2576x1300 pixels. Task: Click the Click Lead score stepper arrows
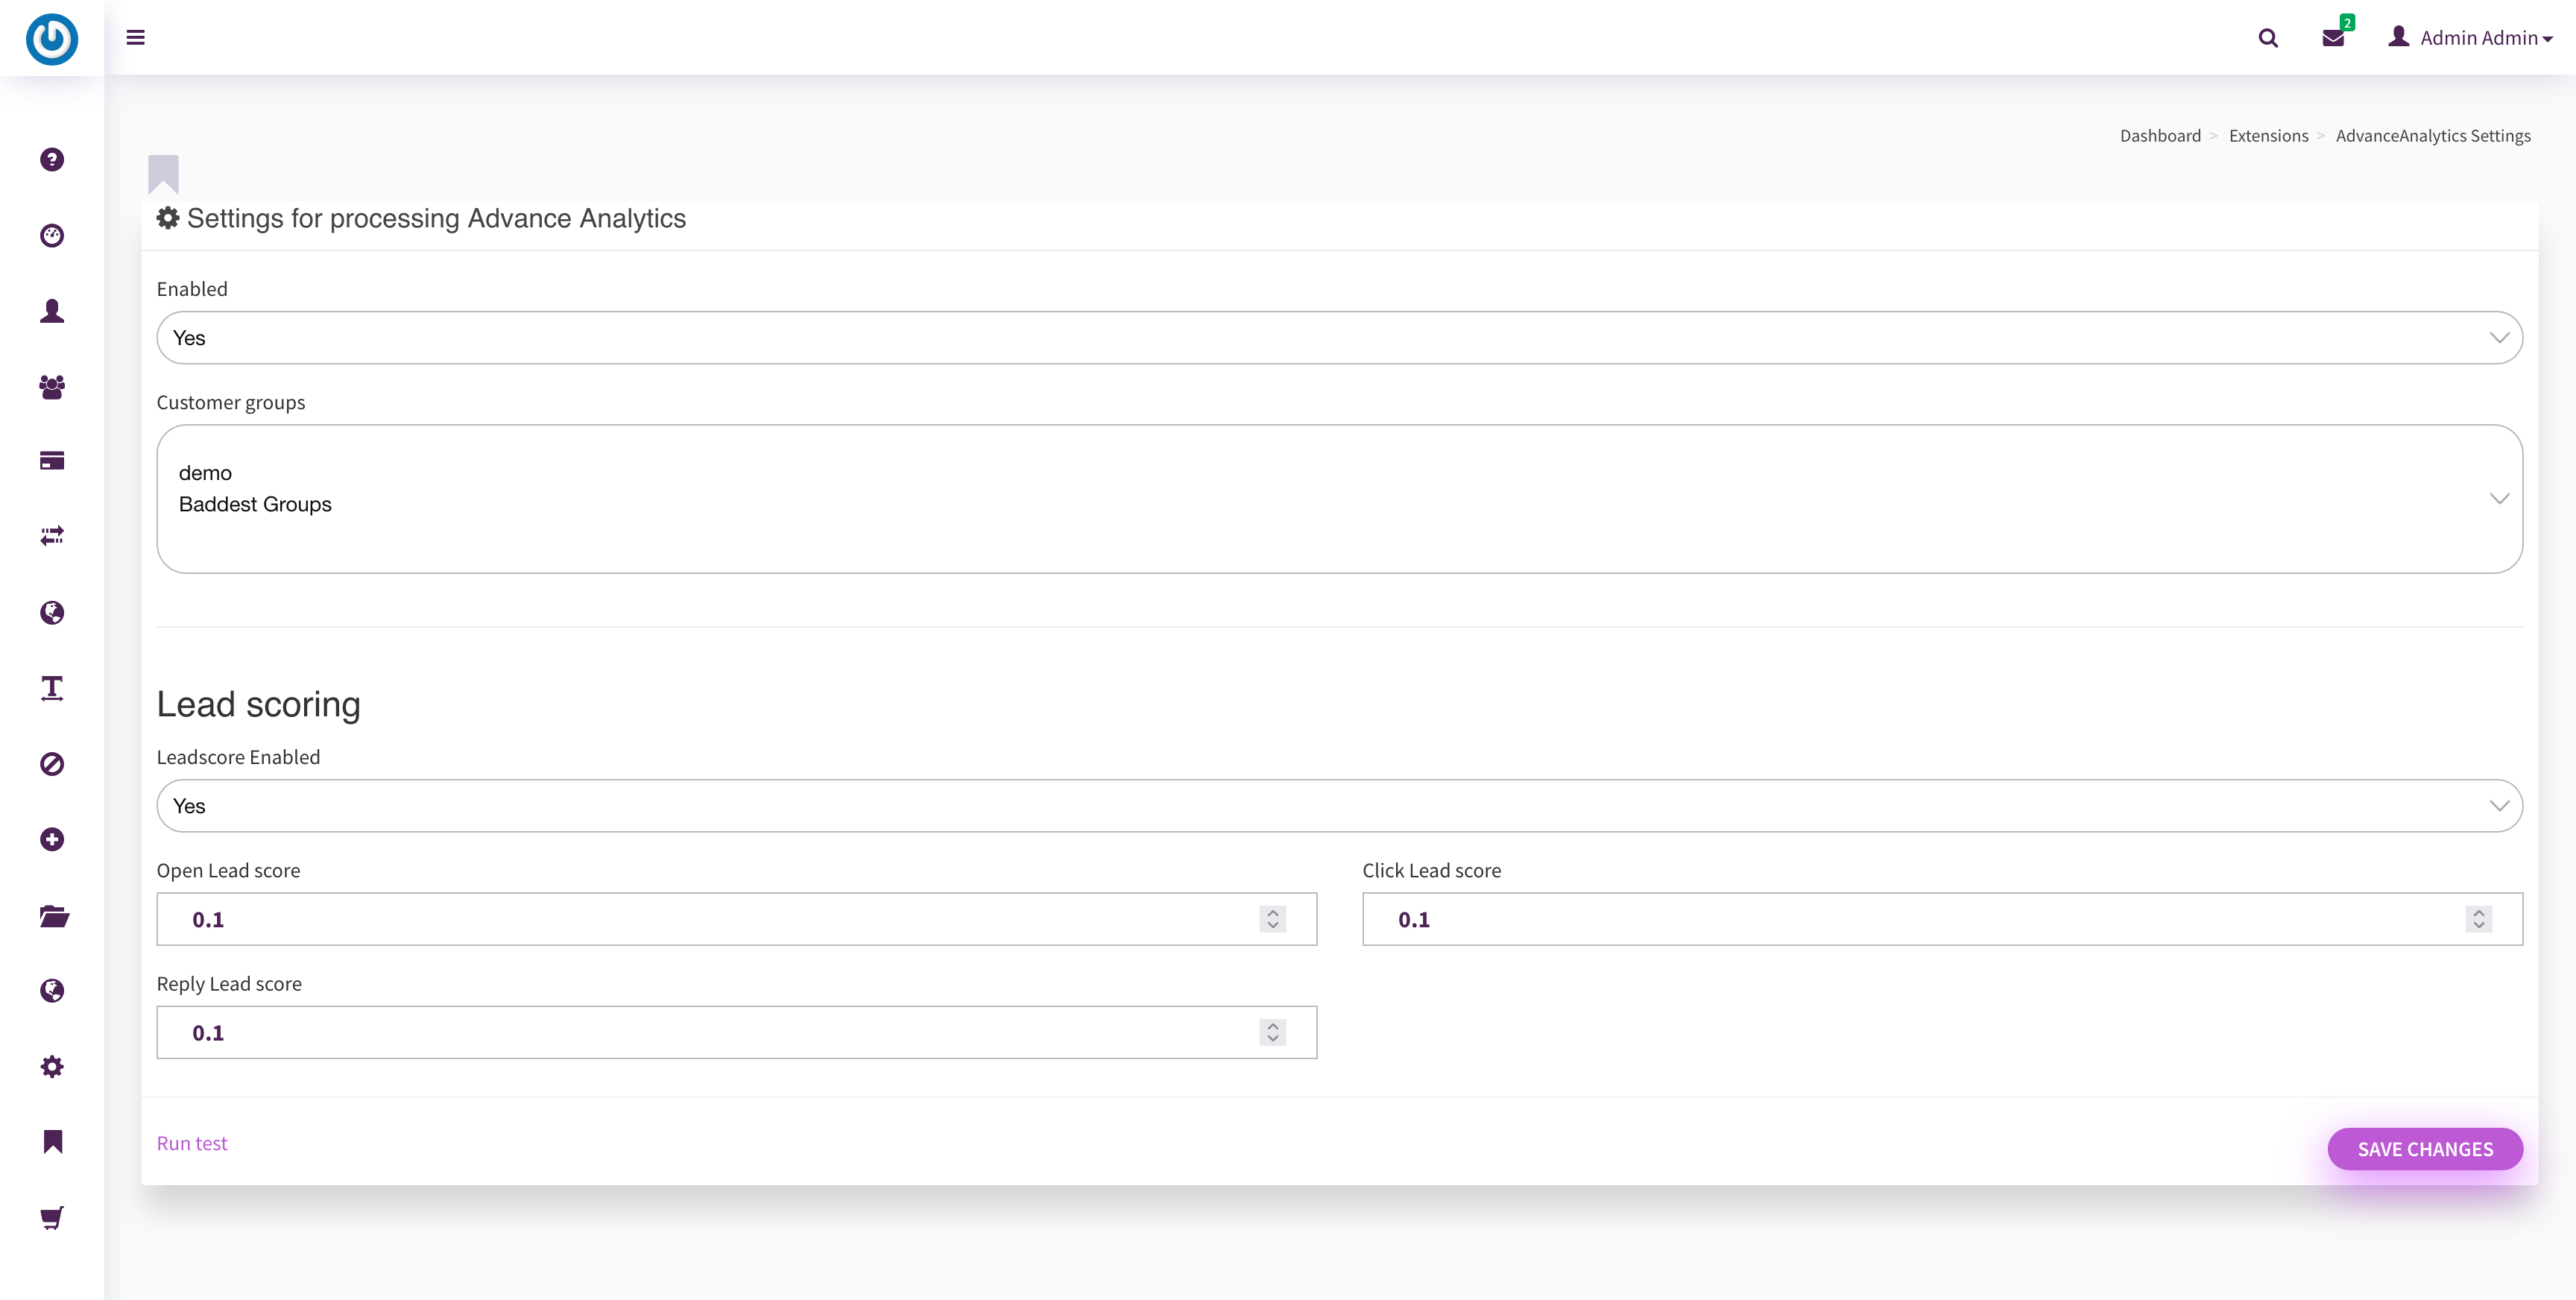click(x=2478, y=919)
